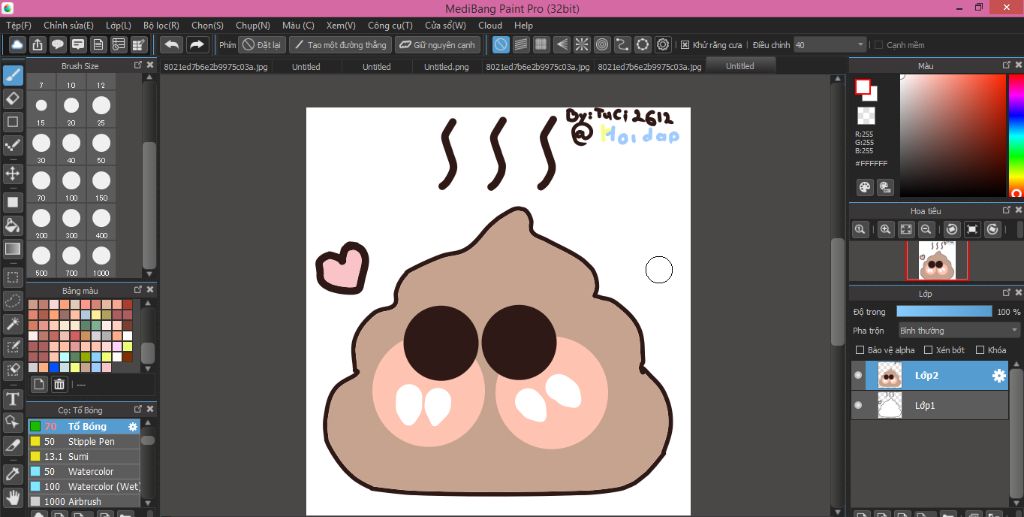Image resolution: width=1024 pixels, height=517 pixels.
Task: Turn off snap with the highlighted snap icon
Action: click(x=501, y=44)
